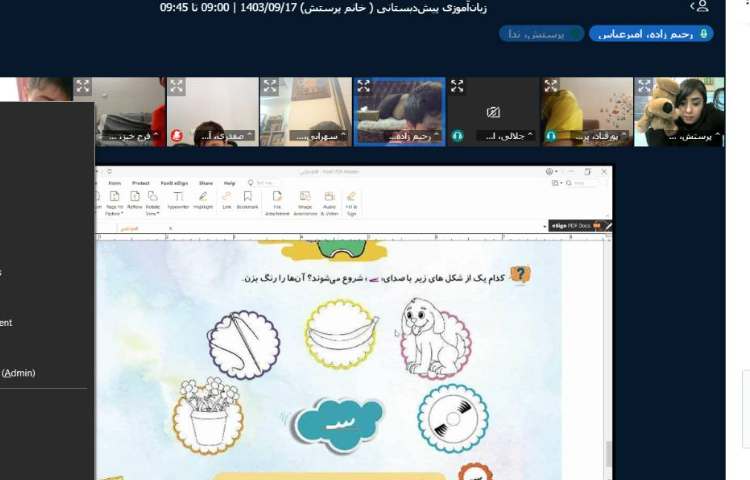Open chevron menu on جلالی name label
This screenshot has height=480, width=750.
click(530, 135)
